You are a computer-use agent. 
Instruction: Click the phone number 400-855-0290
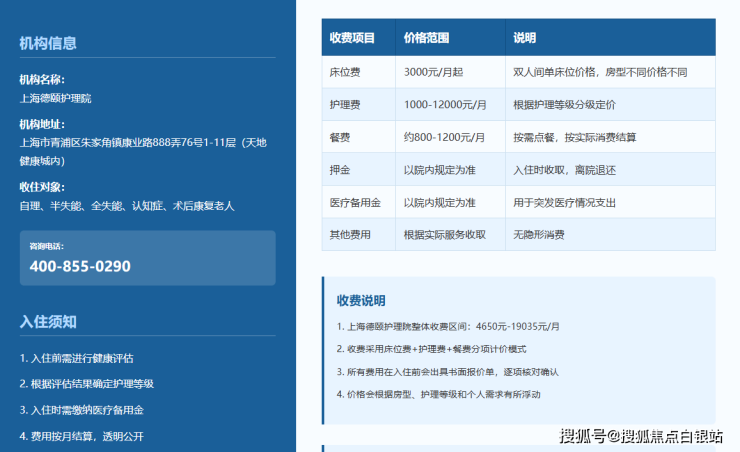80,266
